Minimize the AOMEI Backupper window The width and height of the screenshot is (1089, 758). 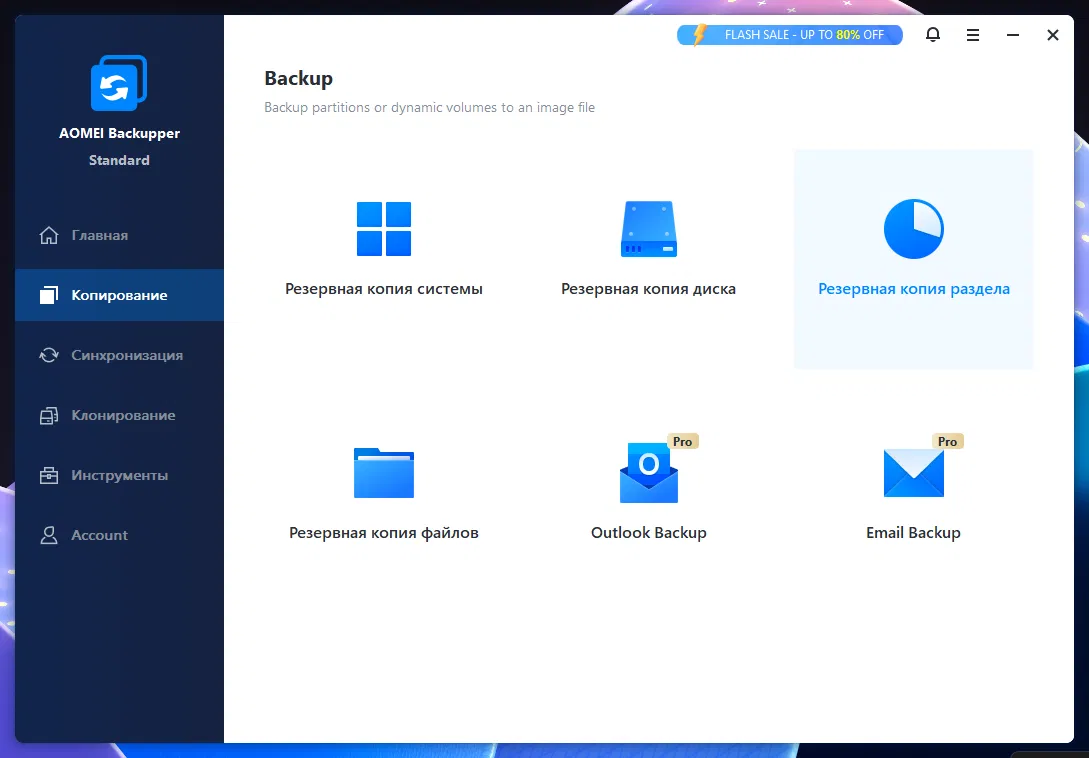coord(1013,35)
